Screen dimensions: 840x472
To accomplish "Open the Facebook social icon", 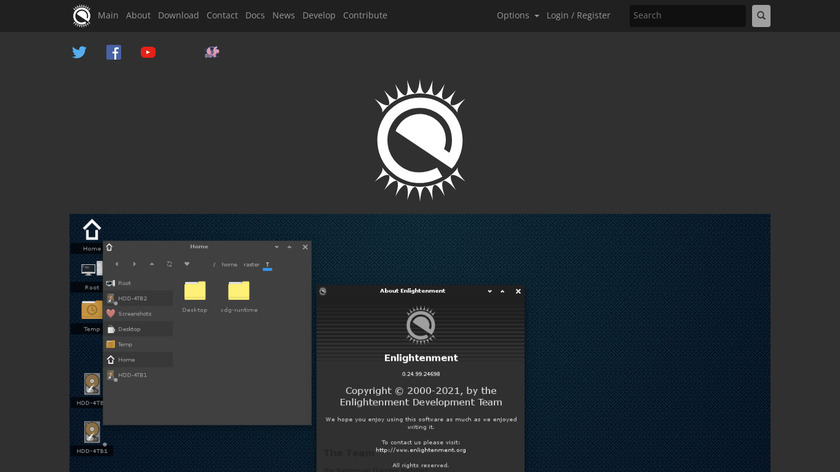I will (114, 52).
